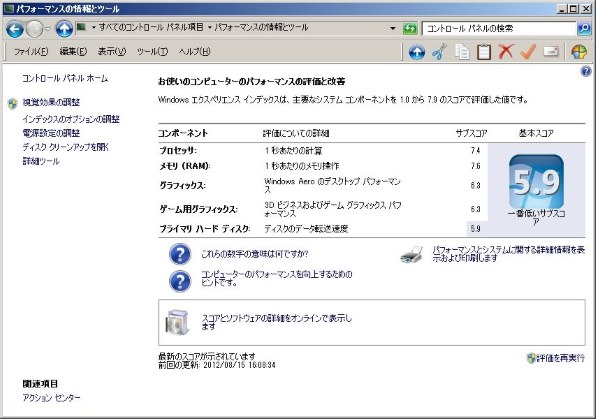Open the ヘルプ(H) menu
596x419 pixels.
(194, 51)
